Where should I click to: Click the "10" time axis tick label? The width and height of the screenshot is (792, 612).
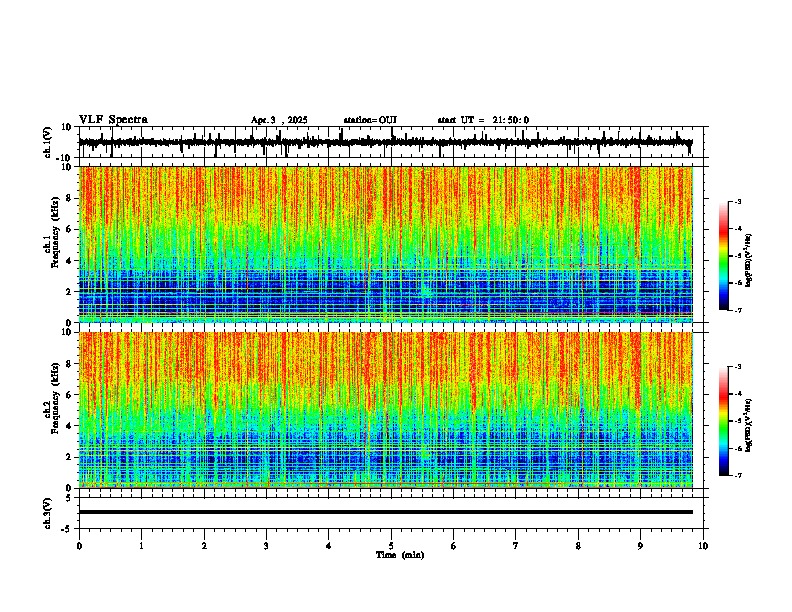tap(703, 546)
